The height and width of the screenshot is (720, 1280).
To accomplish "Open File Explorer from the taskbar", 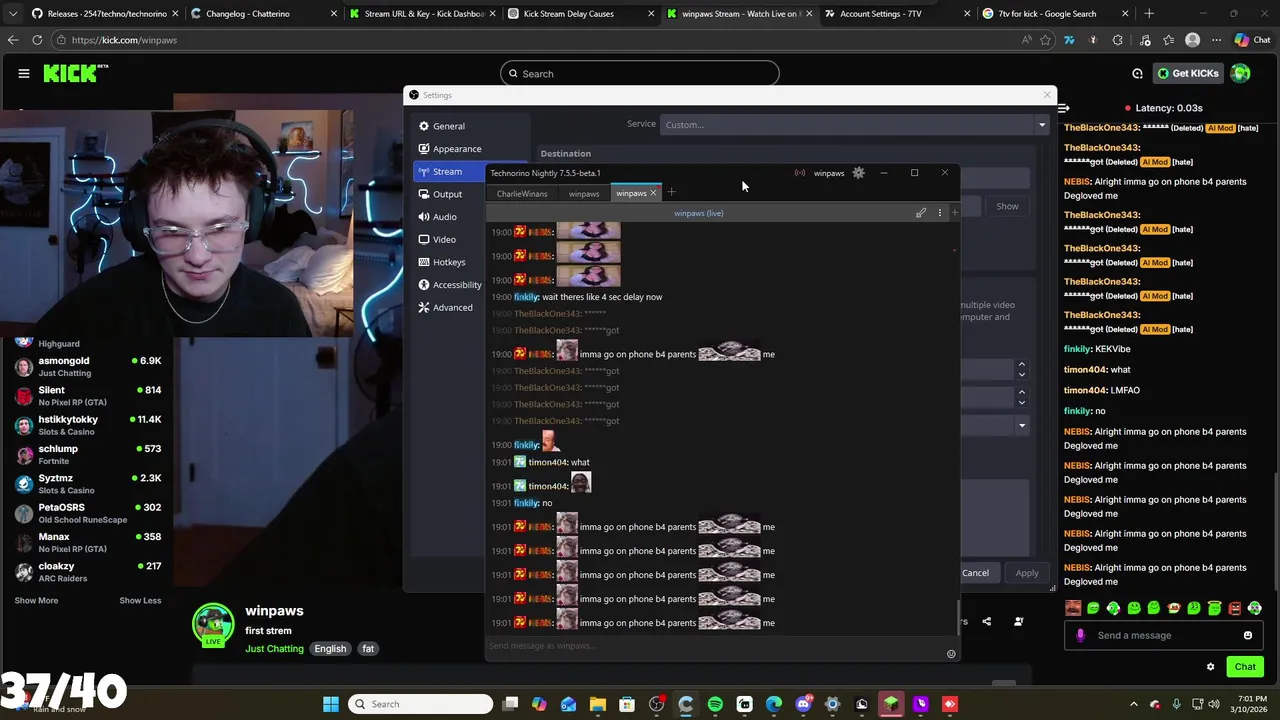I will pos(597,704).
